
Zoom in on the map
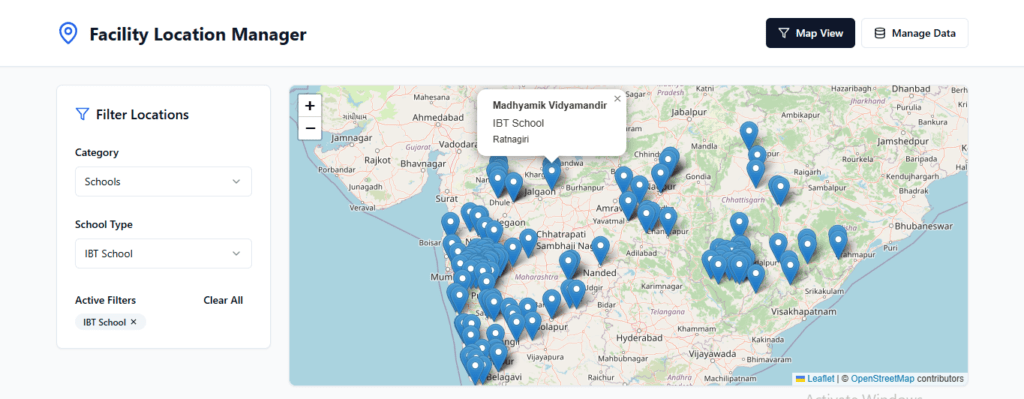click(x=310, y=105)
